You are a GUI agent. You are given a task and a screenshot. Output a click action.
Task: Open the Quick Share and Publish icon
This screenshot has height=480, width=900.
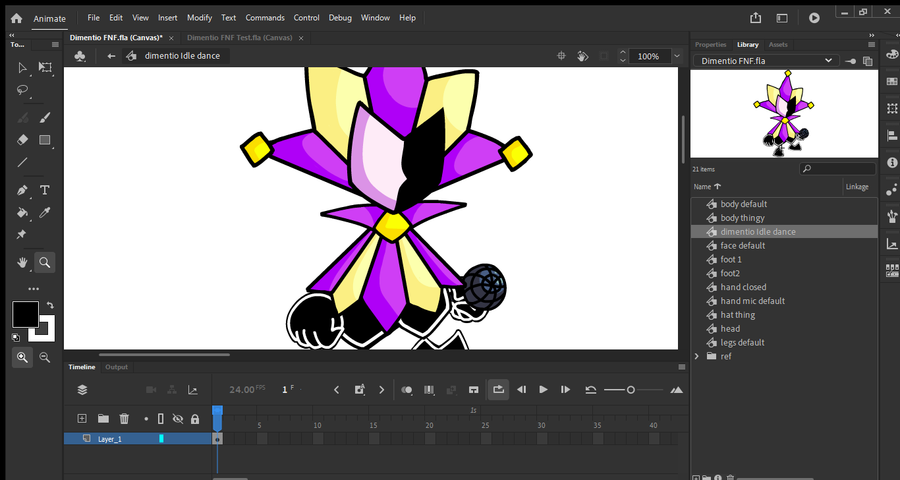click(x=756, y=18)
